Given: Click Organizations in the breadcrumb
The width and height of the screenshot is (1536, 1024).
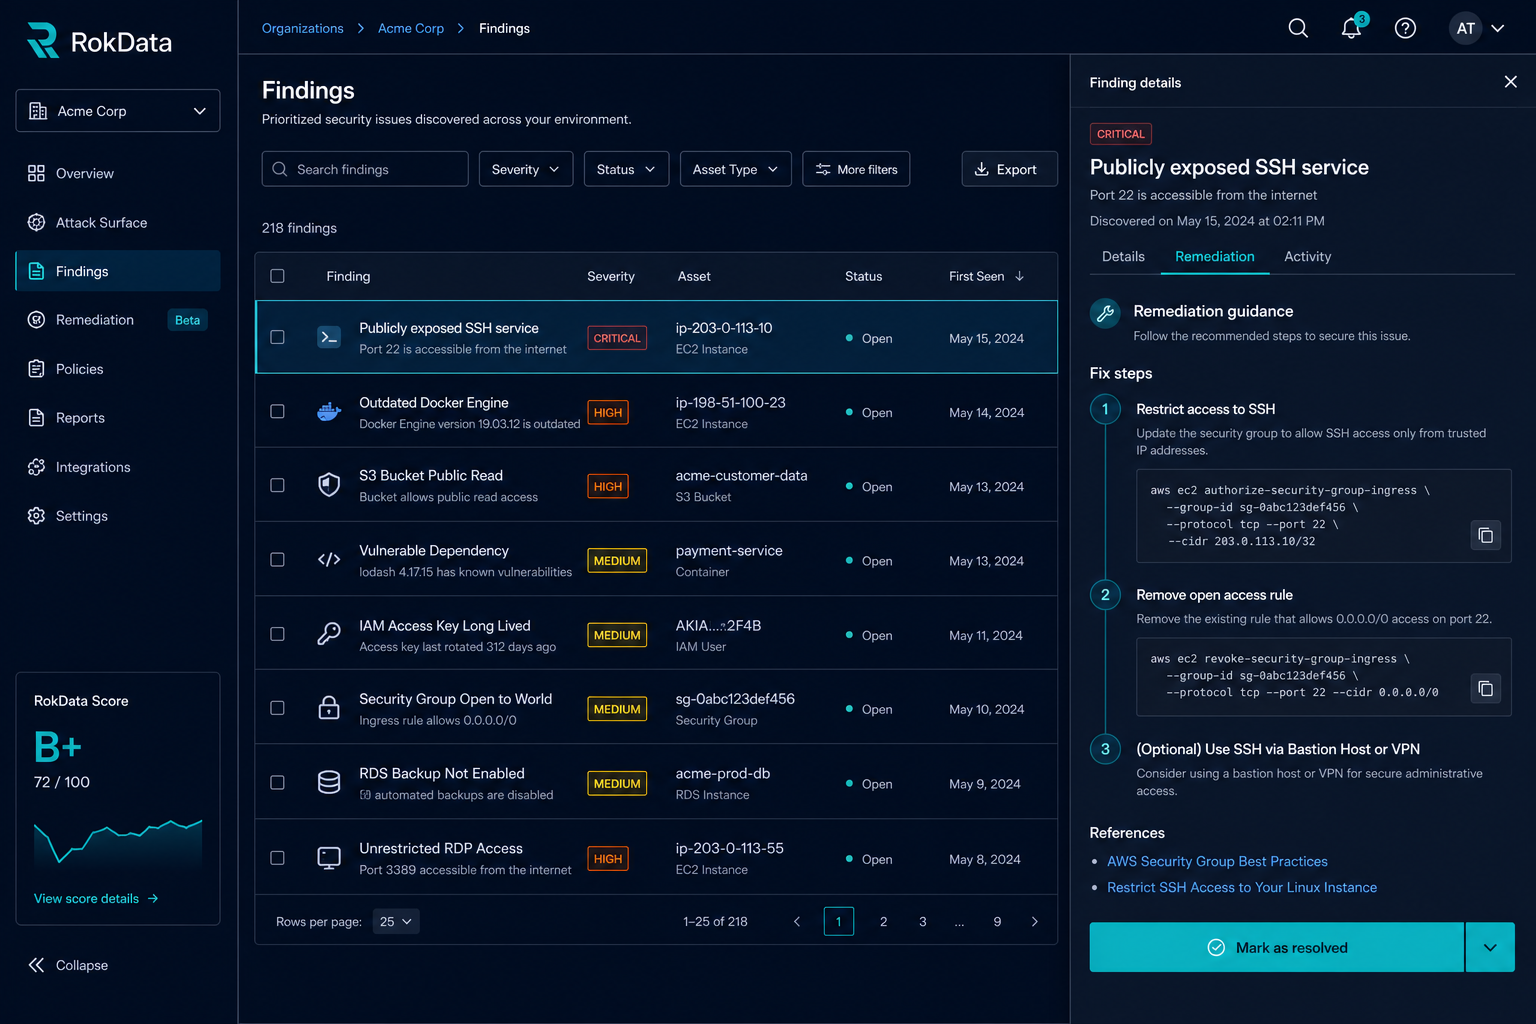Looking at the screenshot, I should point(303,28).
